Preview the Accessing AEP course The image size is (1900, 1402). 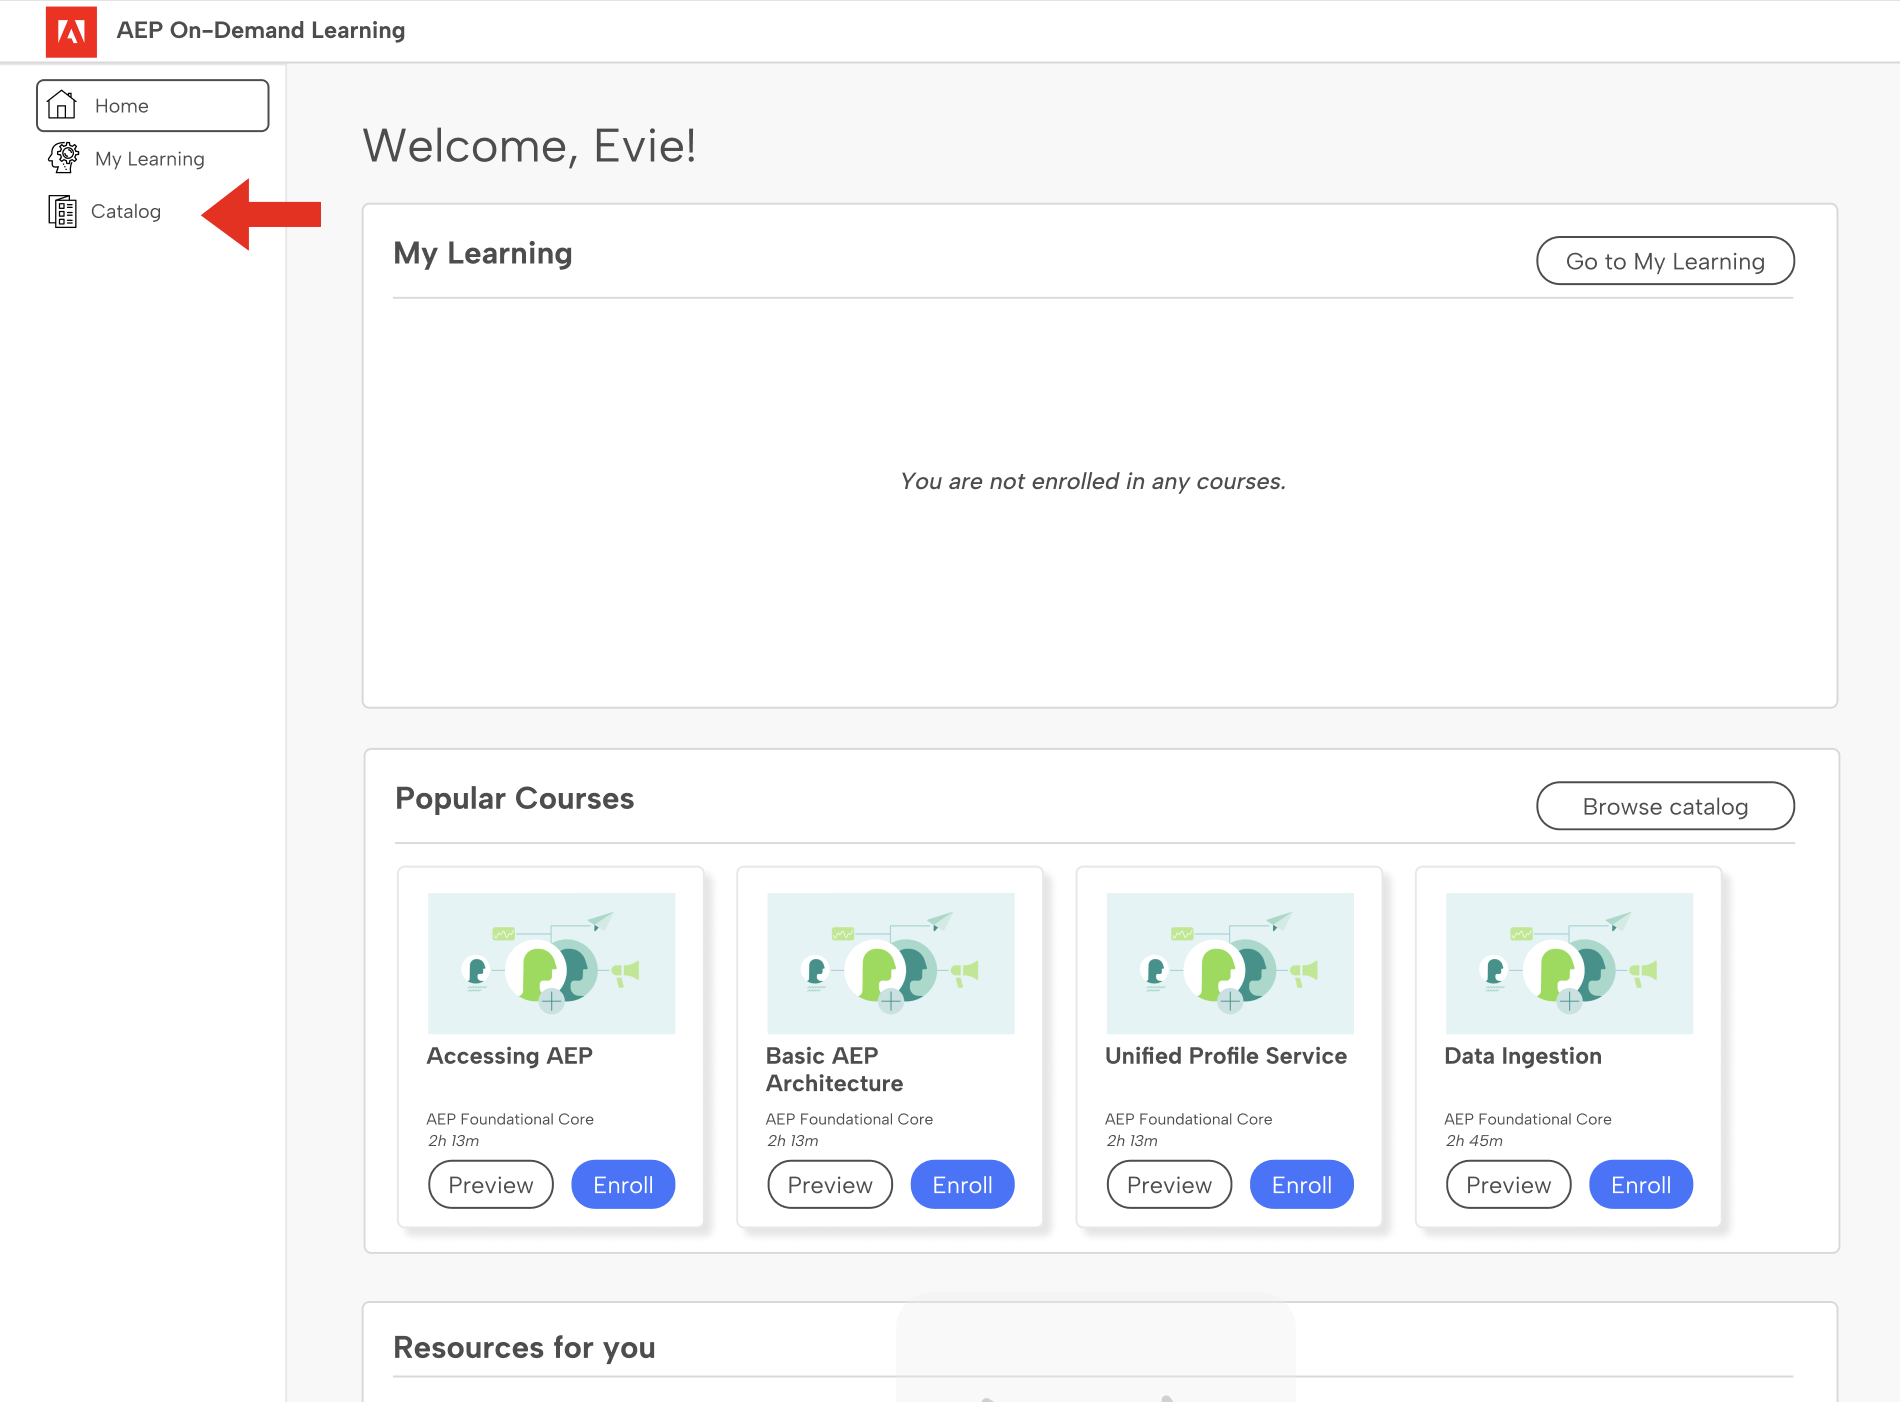[491, 1185]
